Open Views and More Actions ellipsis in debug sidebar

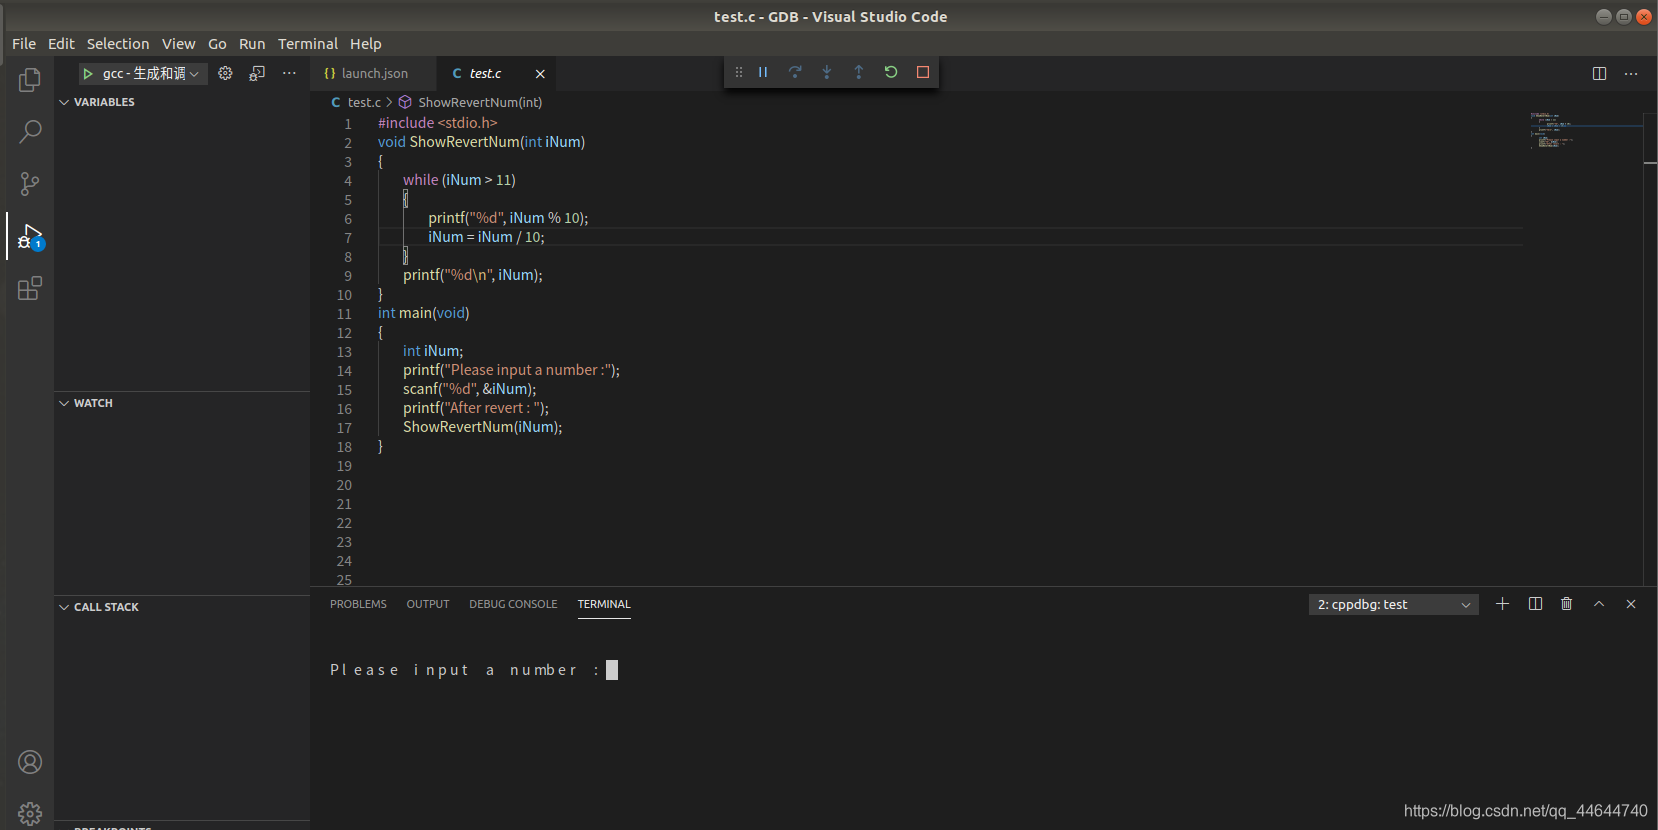[x=289, y=73]
